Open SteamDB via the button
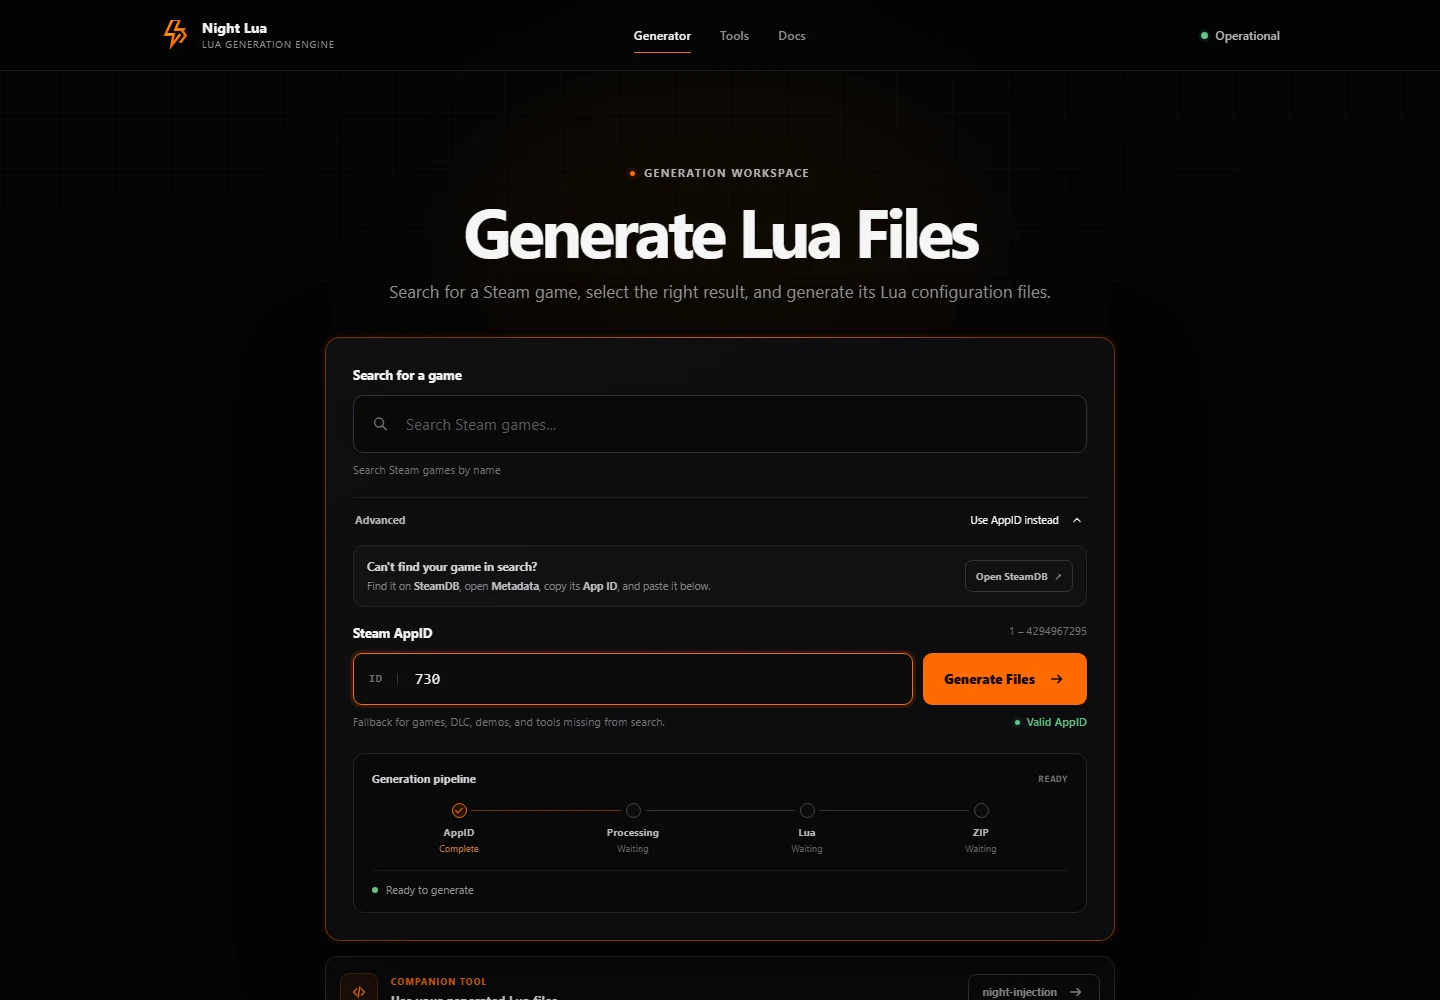Image resolution: width=1440 pixels, height=1000 pixels. pyautogui.click(x=1018, y=576)
